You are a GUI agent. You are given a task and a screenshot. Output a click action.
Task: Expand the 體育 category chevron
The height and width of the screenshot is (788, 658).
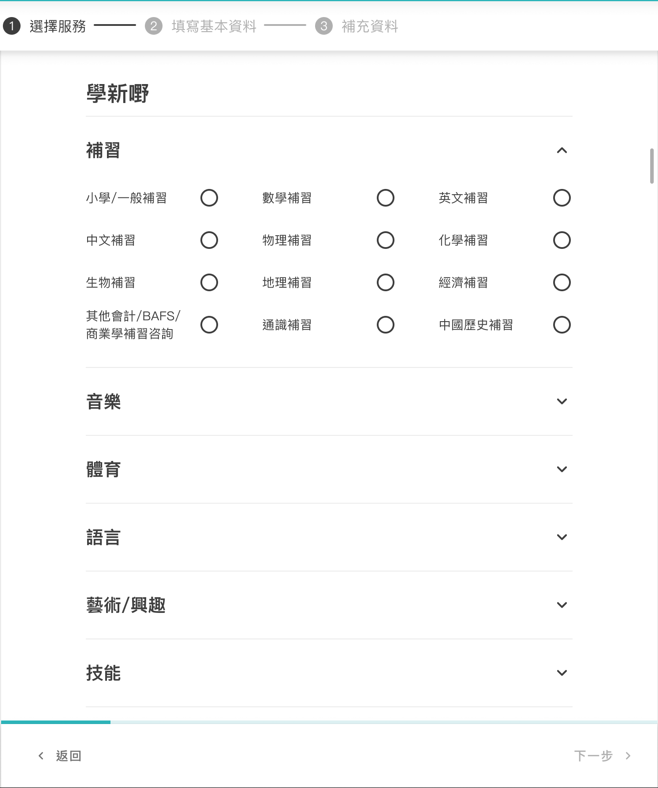[x=562, y=469]
